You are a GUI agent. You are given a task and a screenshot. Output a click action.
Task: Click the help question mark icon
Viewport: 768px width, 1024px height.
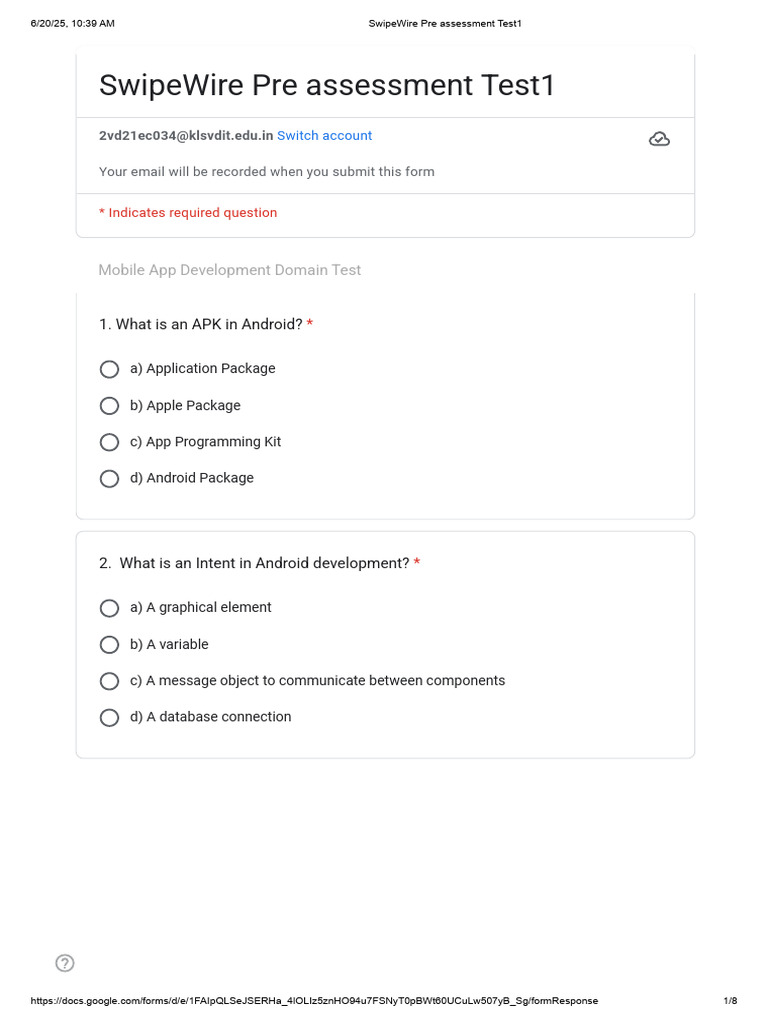[65, 963]
